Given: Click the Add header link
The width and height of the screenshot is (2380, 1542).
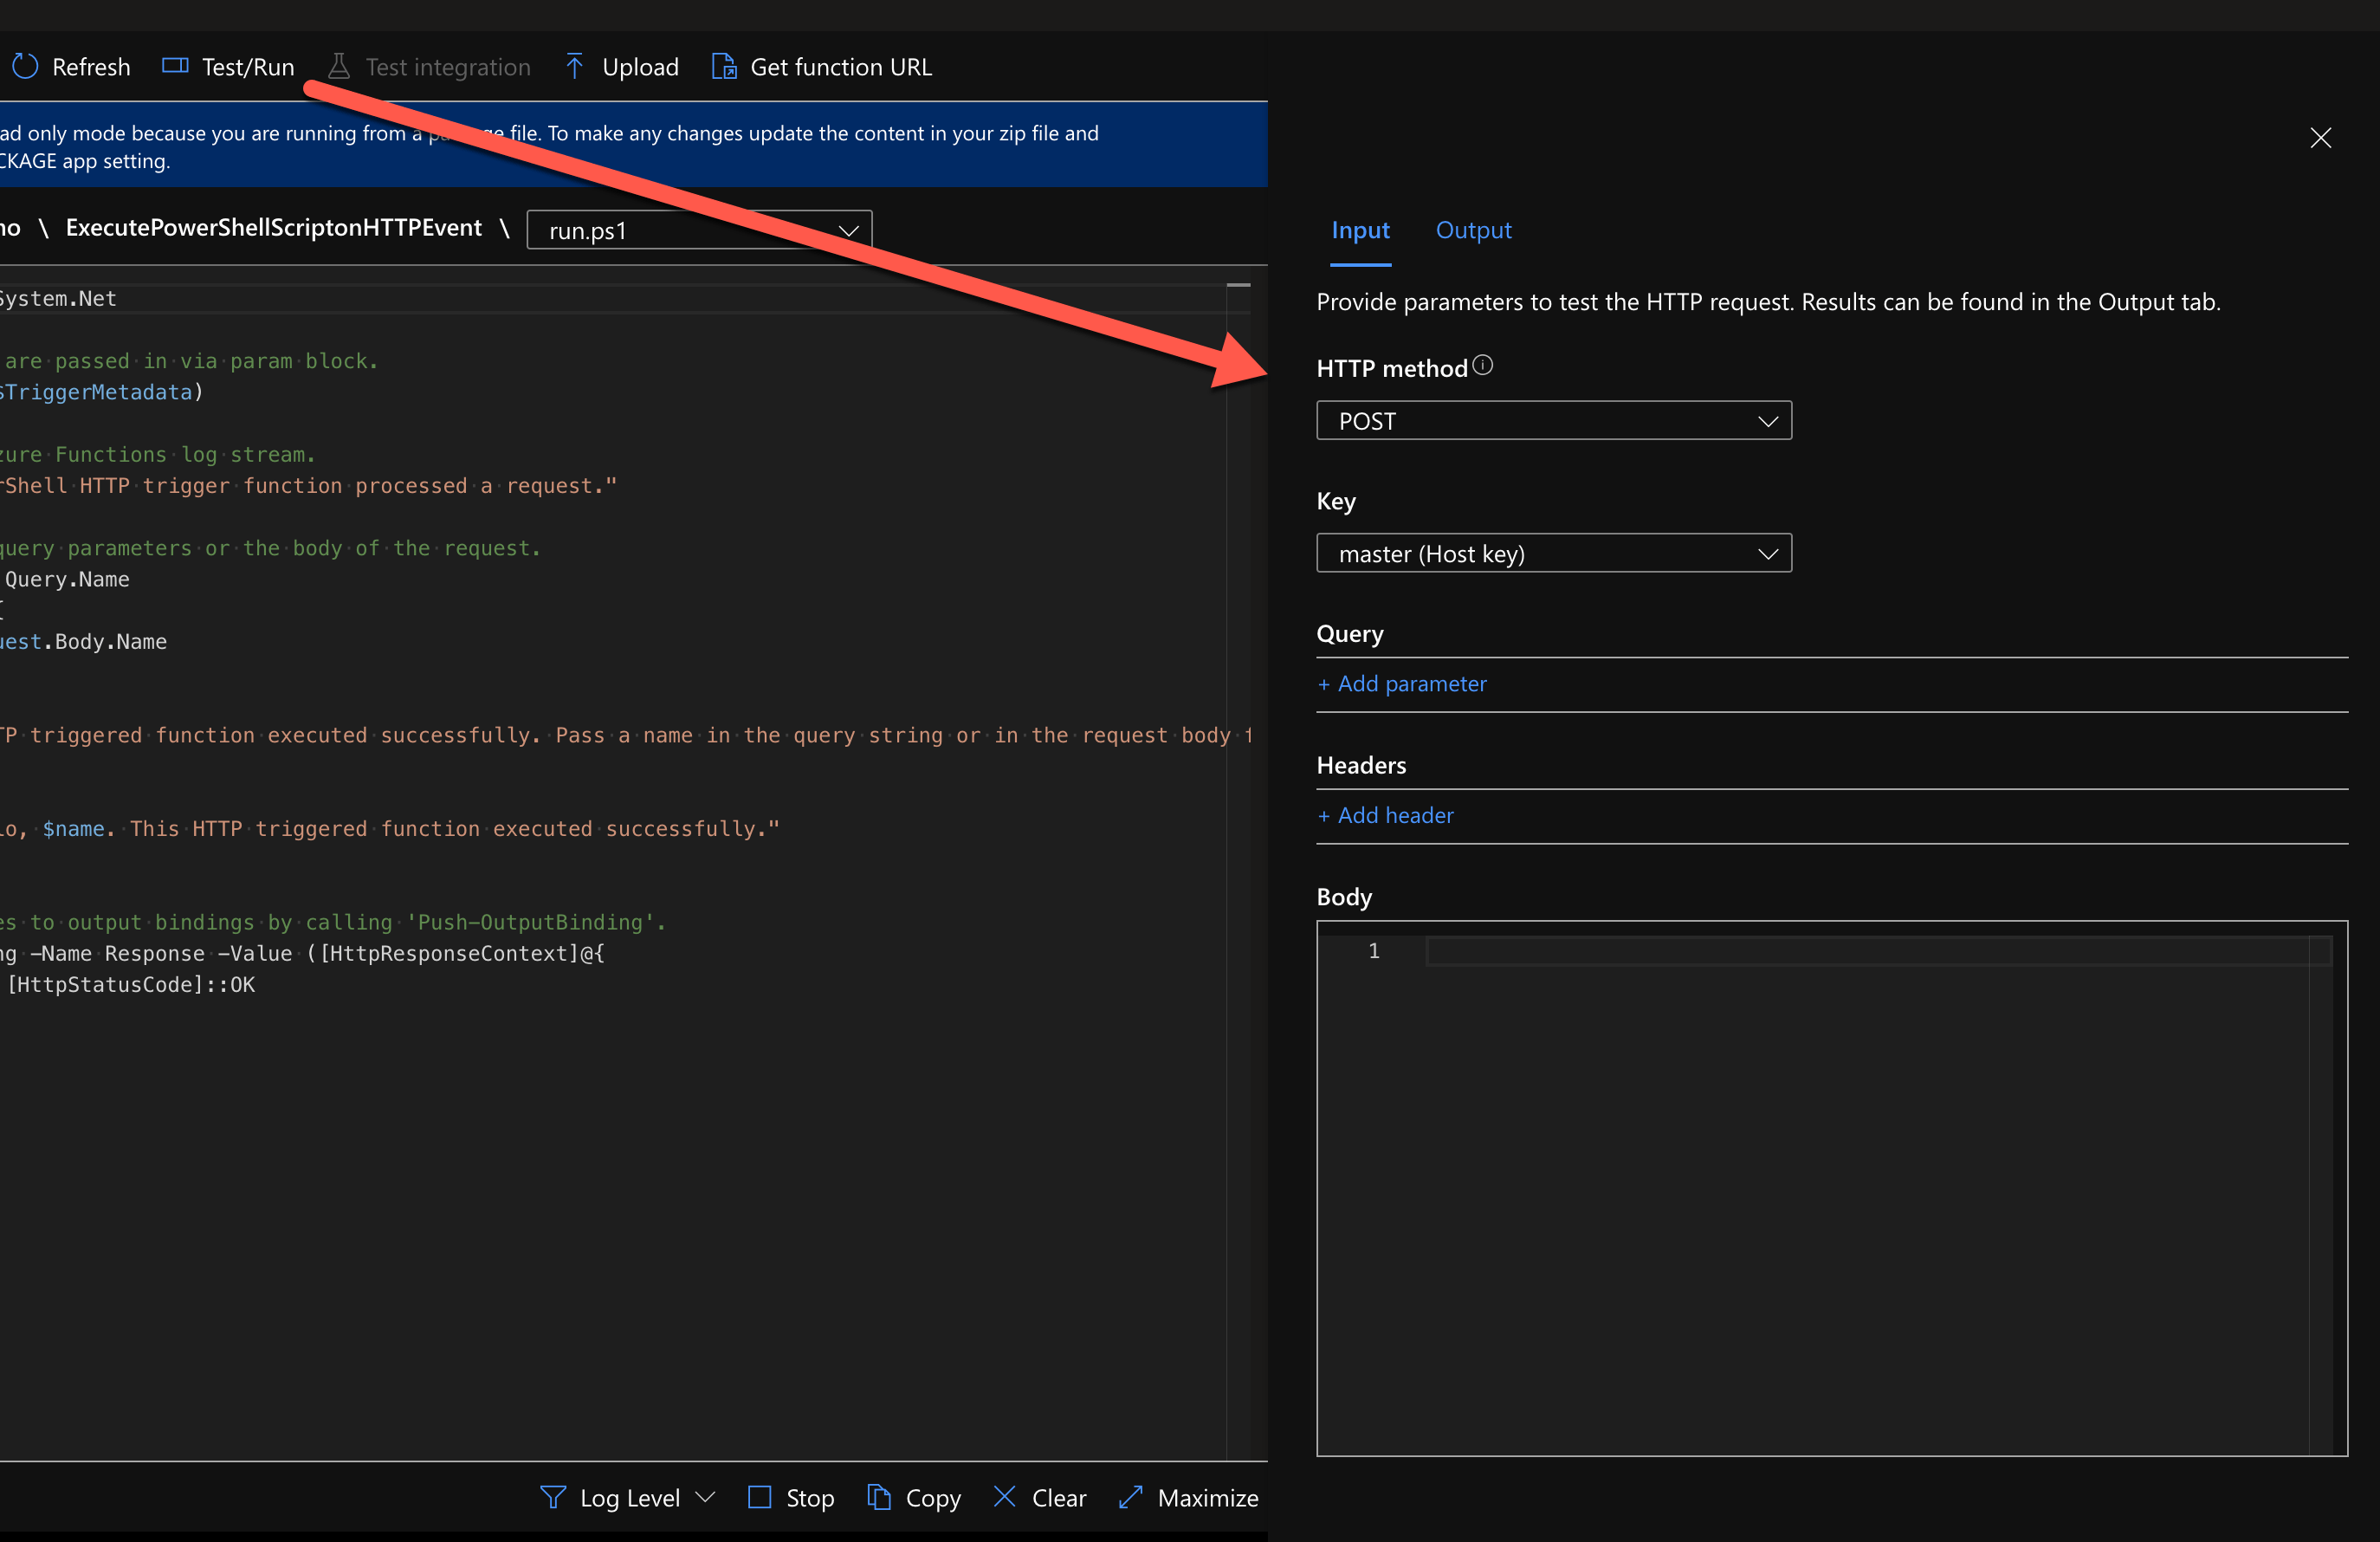Looking at the screenshot, I should click(1386, 816).
